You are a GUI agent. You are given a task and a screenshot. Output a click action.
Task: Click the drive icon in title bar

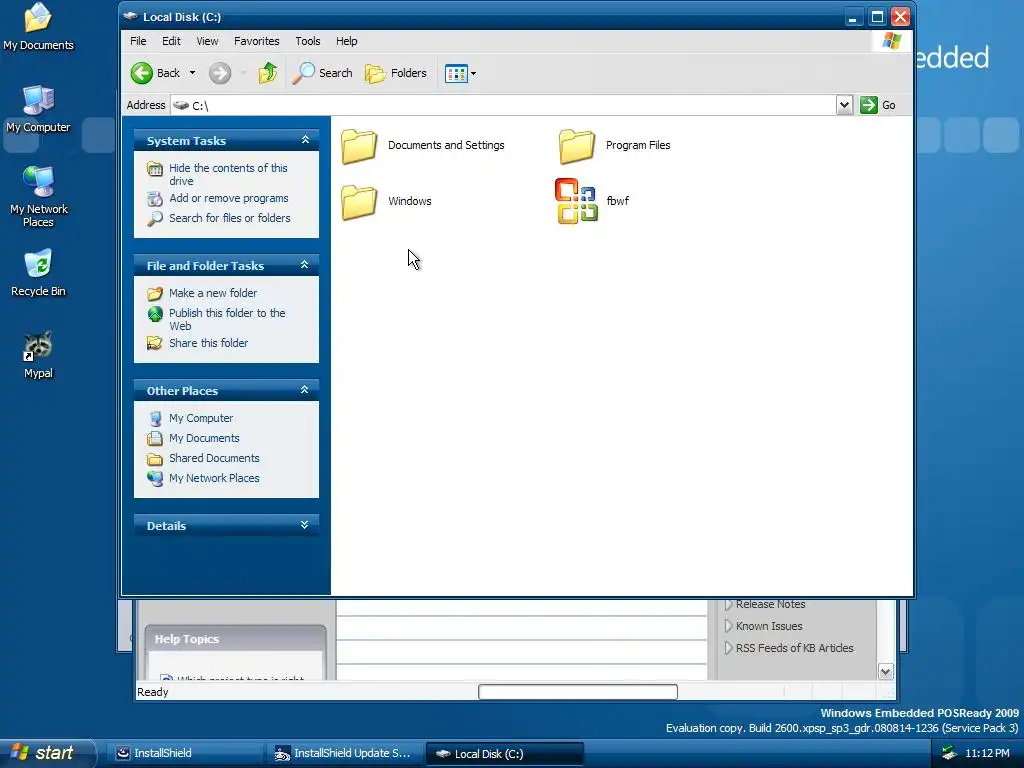(x=130, y=16)
